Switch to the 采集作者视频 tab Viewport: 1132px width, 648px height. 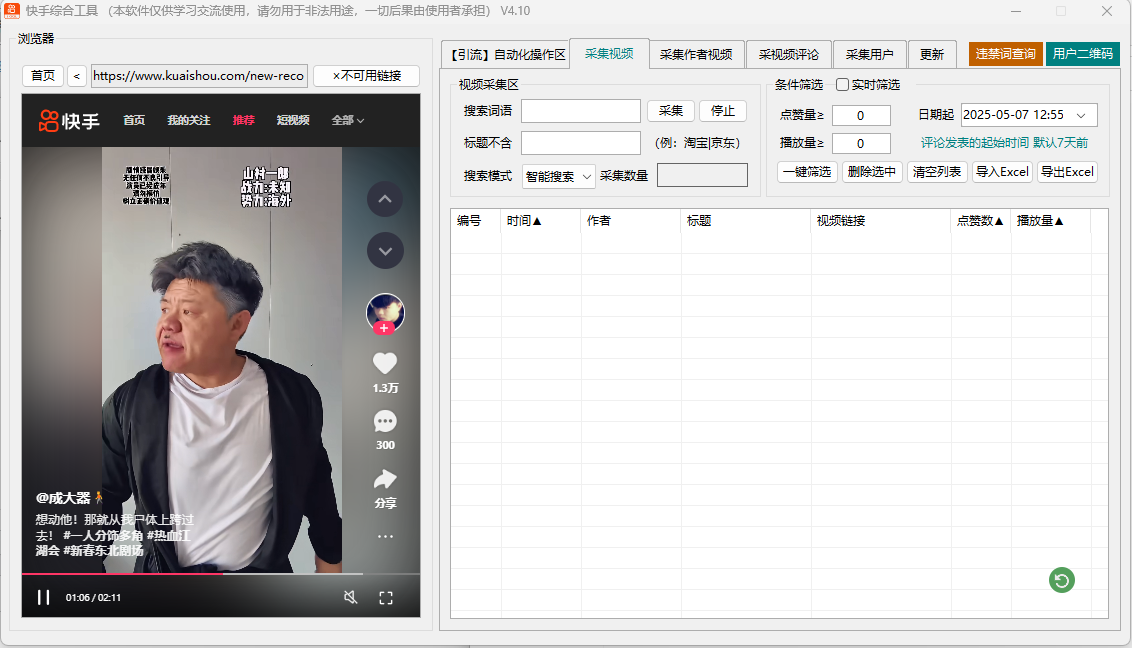[696, 55]
